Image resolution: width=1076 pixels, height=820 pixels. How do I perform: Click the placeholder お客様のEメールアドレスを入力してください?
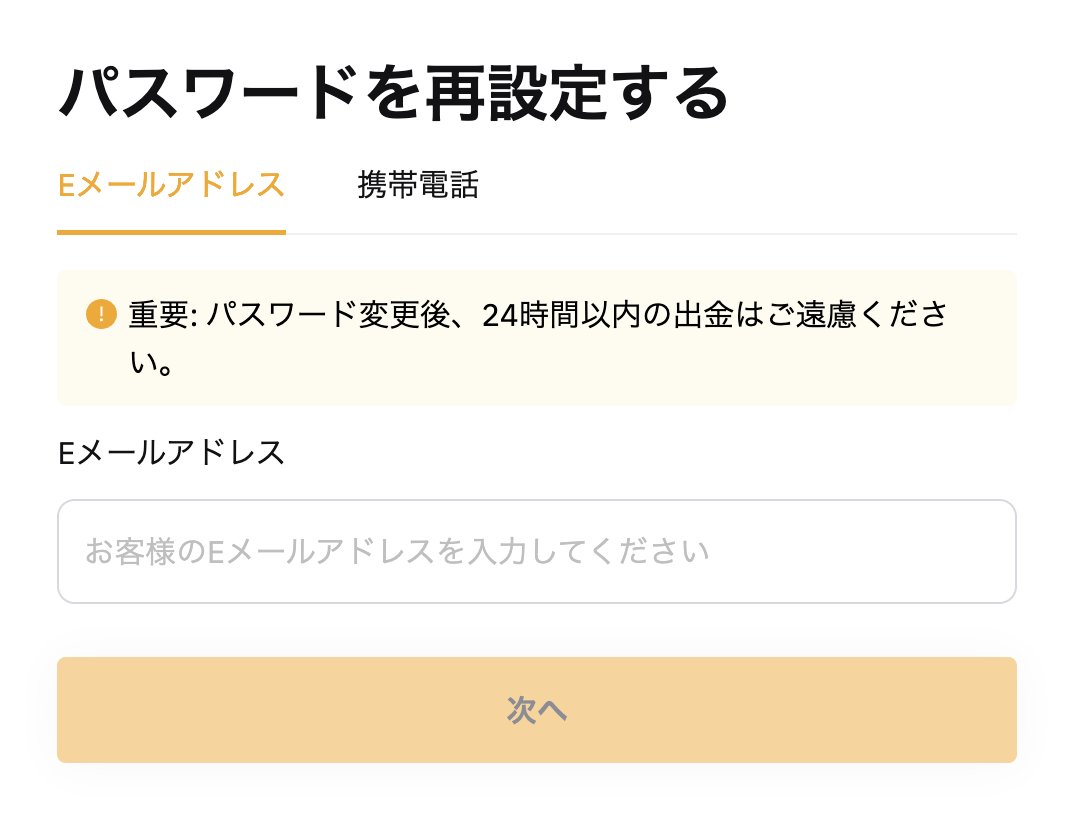(397, 552)
